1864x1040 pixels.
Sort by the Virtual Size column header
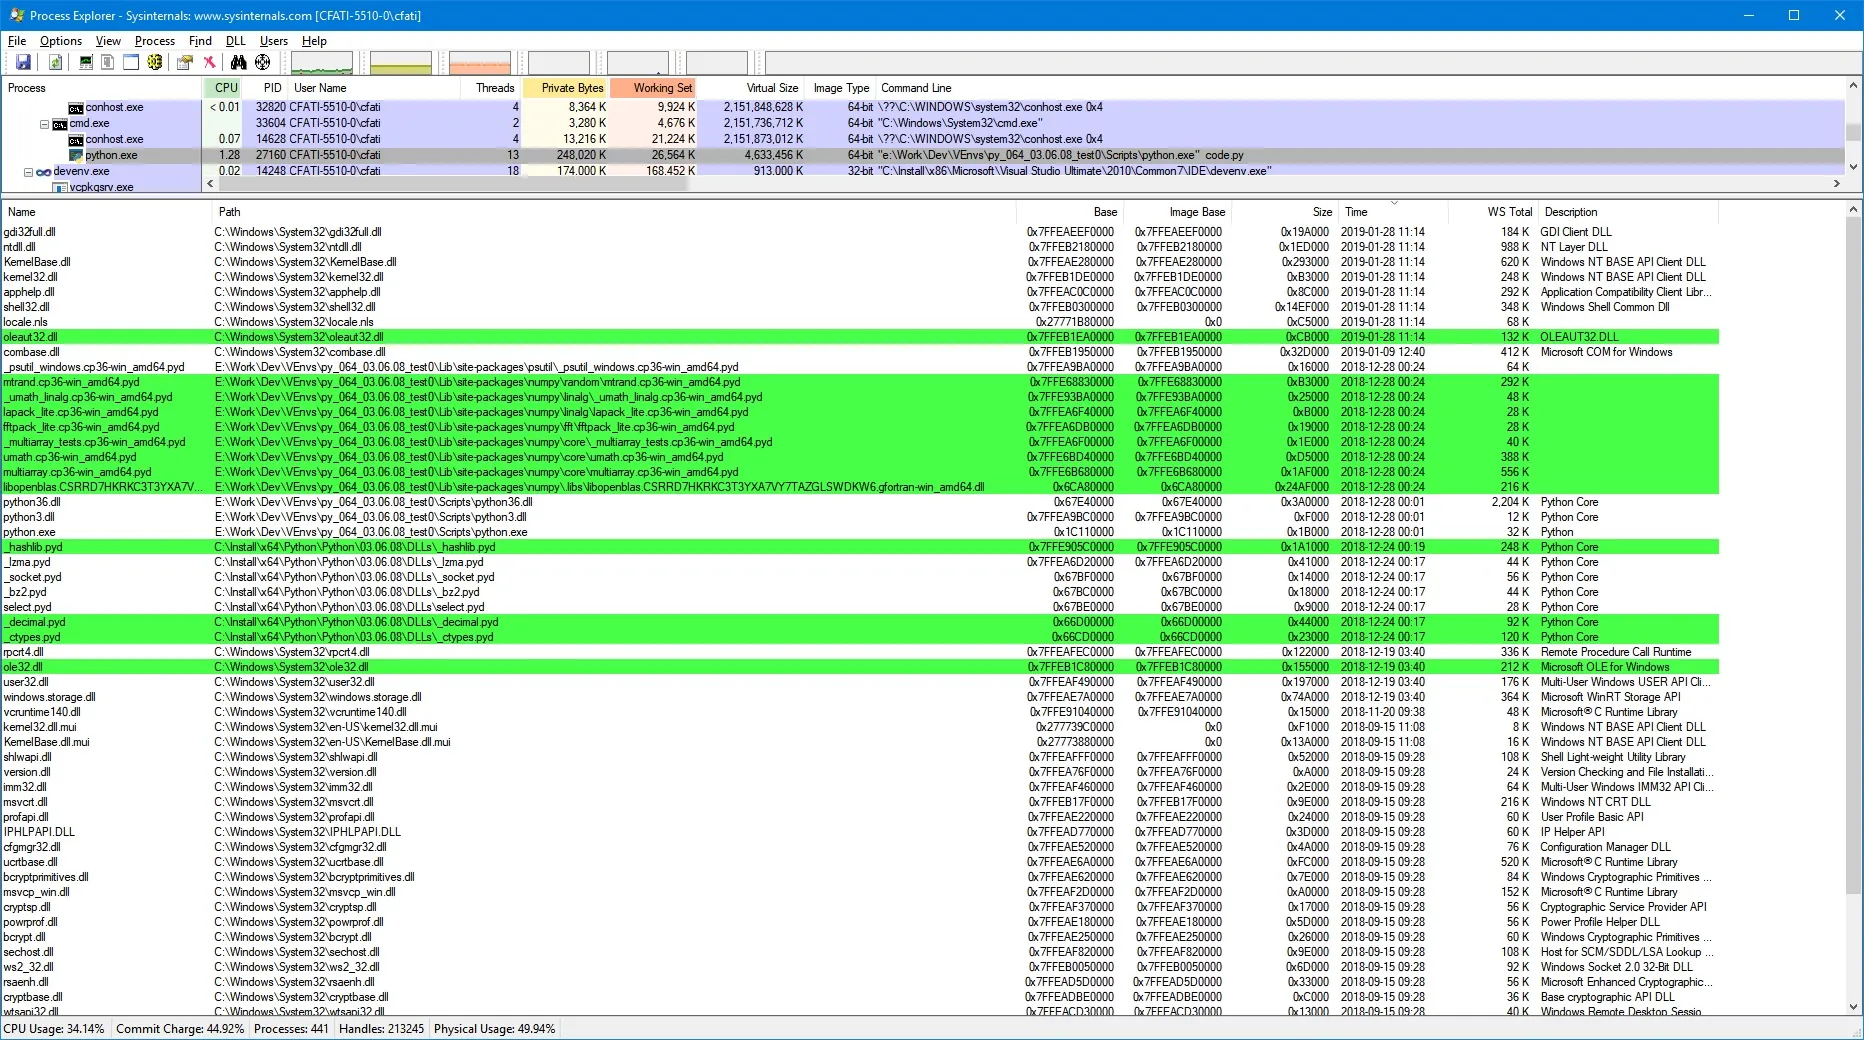click(753, 88)
